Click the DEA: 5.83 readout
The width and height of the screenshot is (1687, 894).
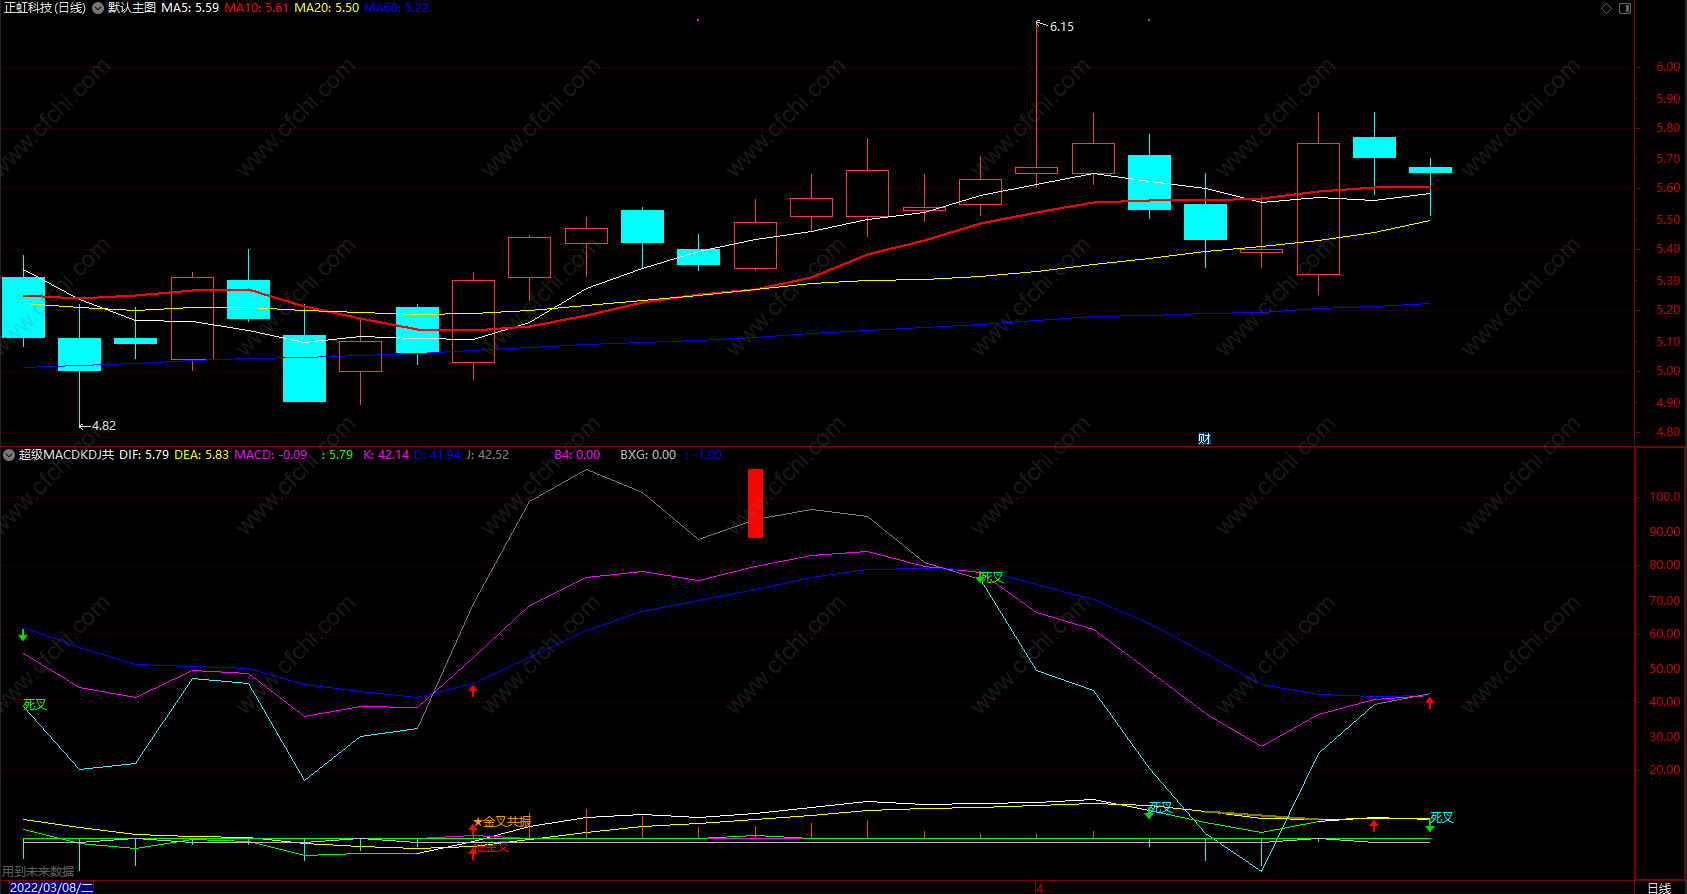(202, 455)
